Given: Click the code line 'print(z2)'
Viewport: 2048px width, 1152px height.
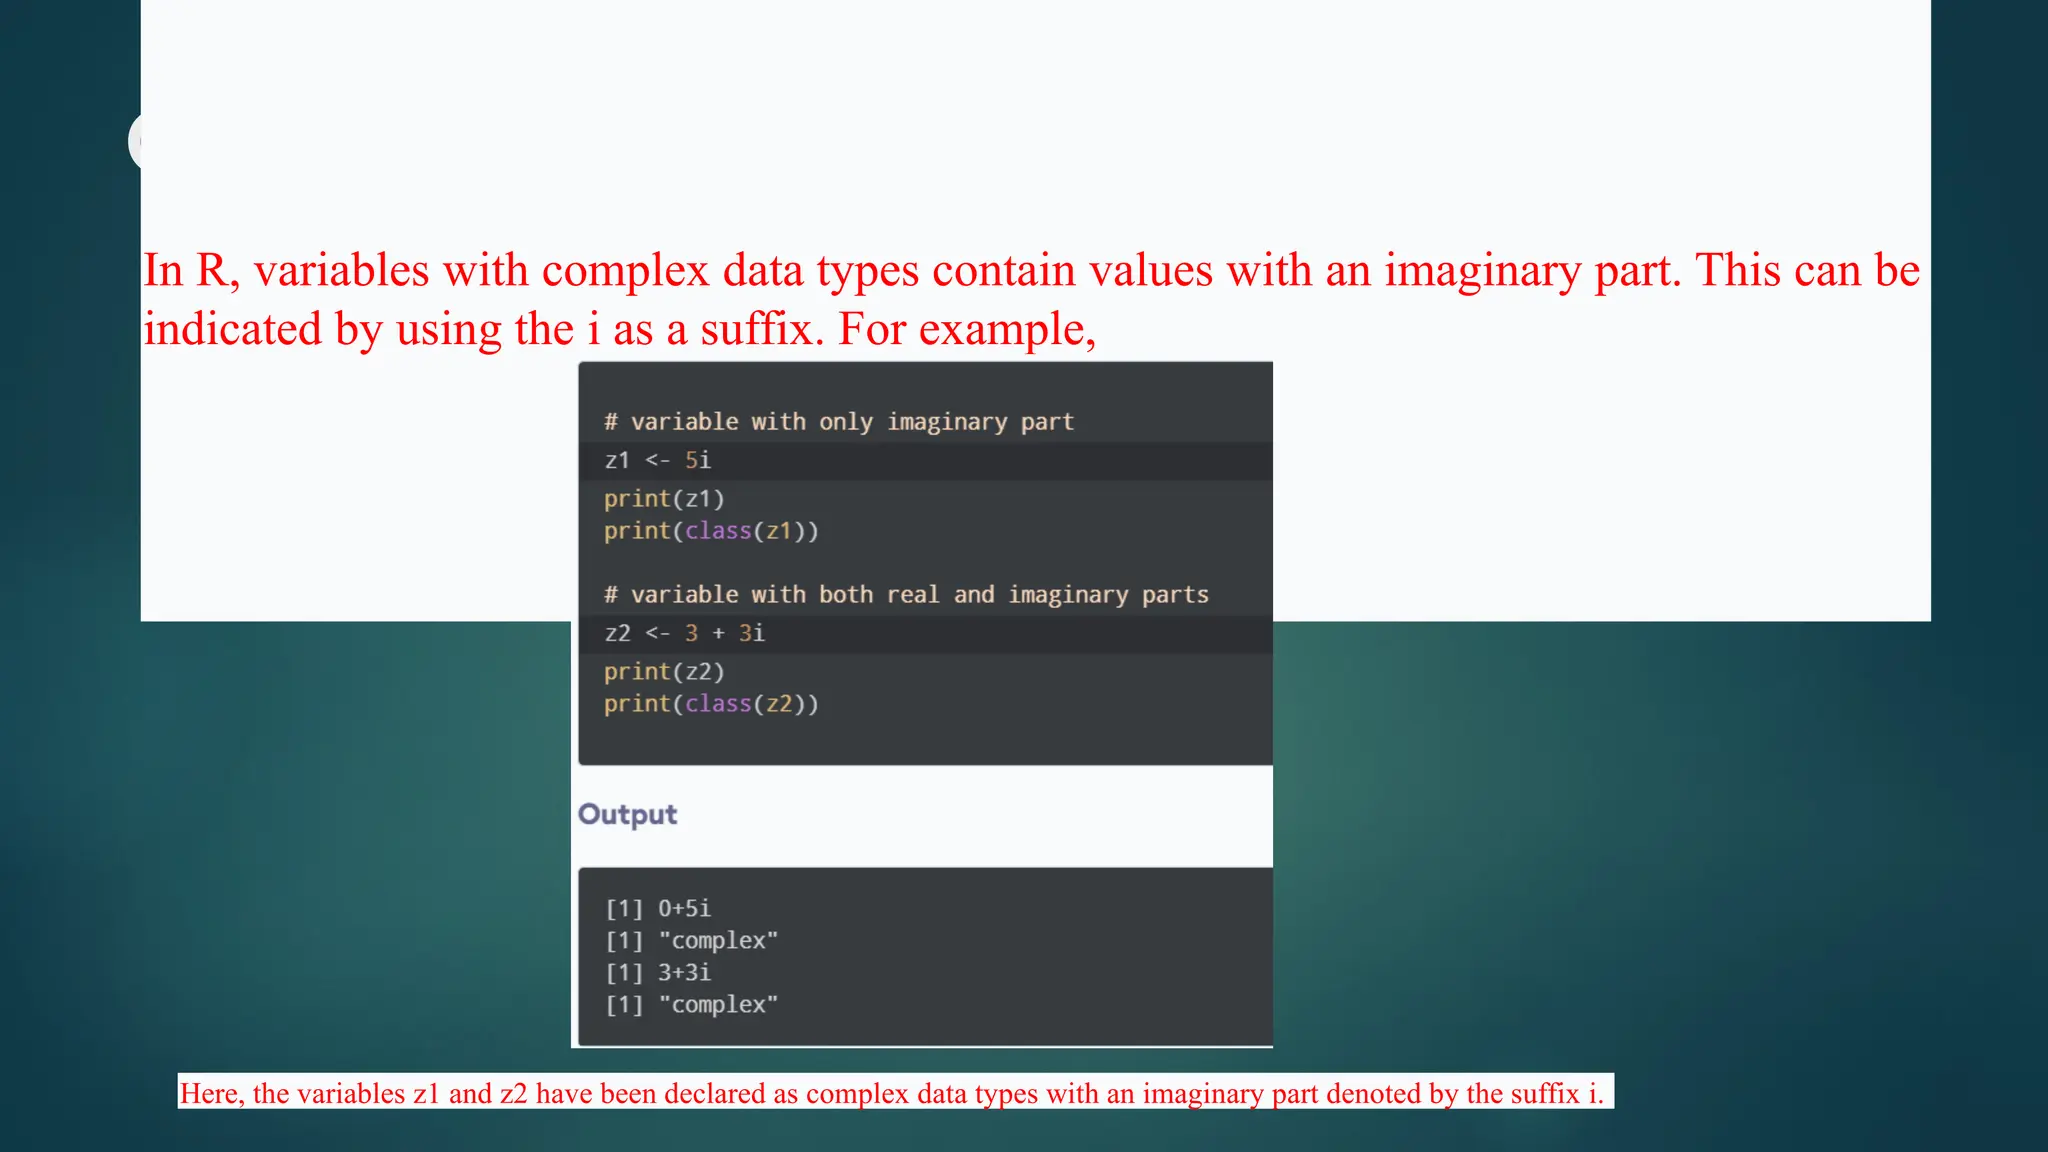Looking at the screenshot, I should pyautogui.click(x=664, y=672).
